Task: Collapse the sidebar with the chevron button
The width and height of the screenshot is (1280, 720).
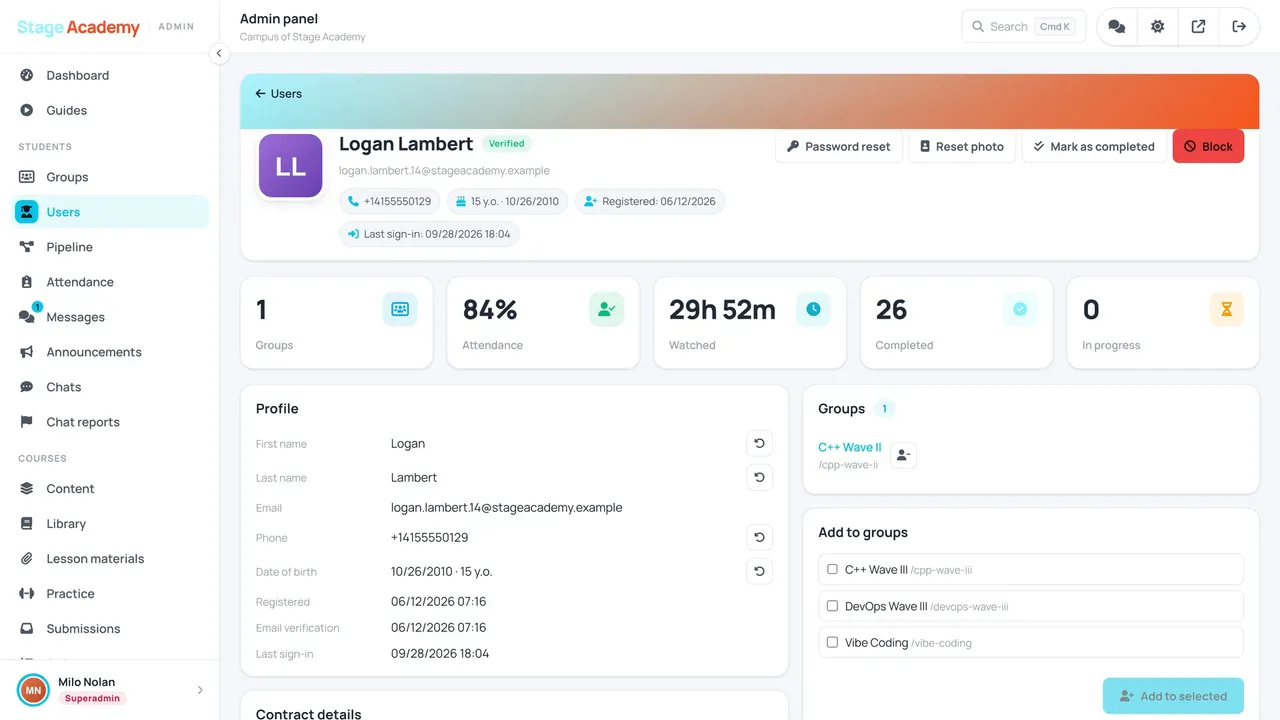Action: (x=219, y=54)
